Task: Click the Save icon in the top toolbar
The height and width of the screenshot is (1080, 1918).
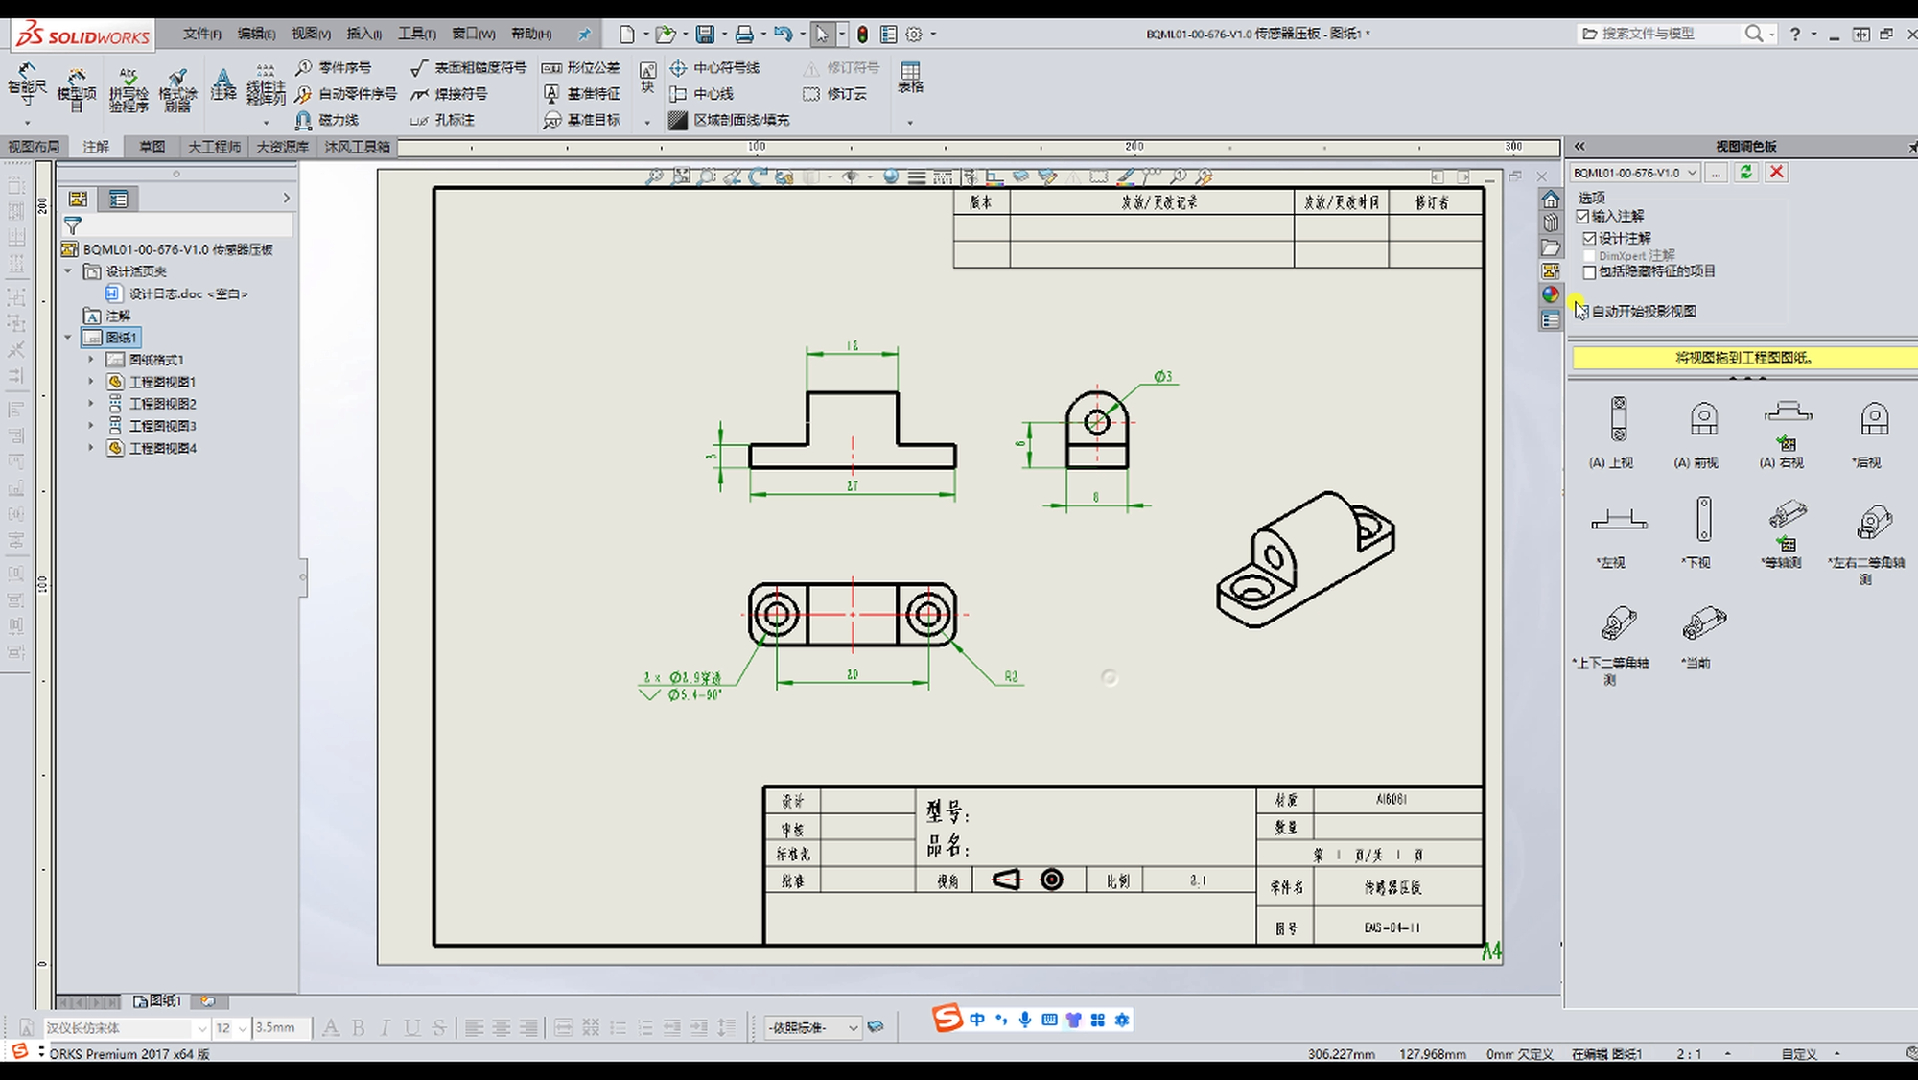Action: point(706,33)
